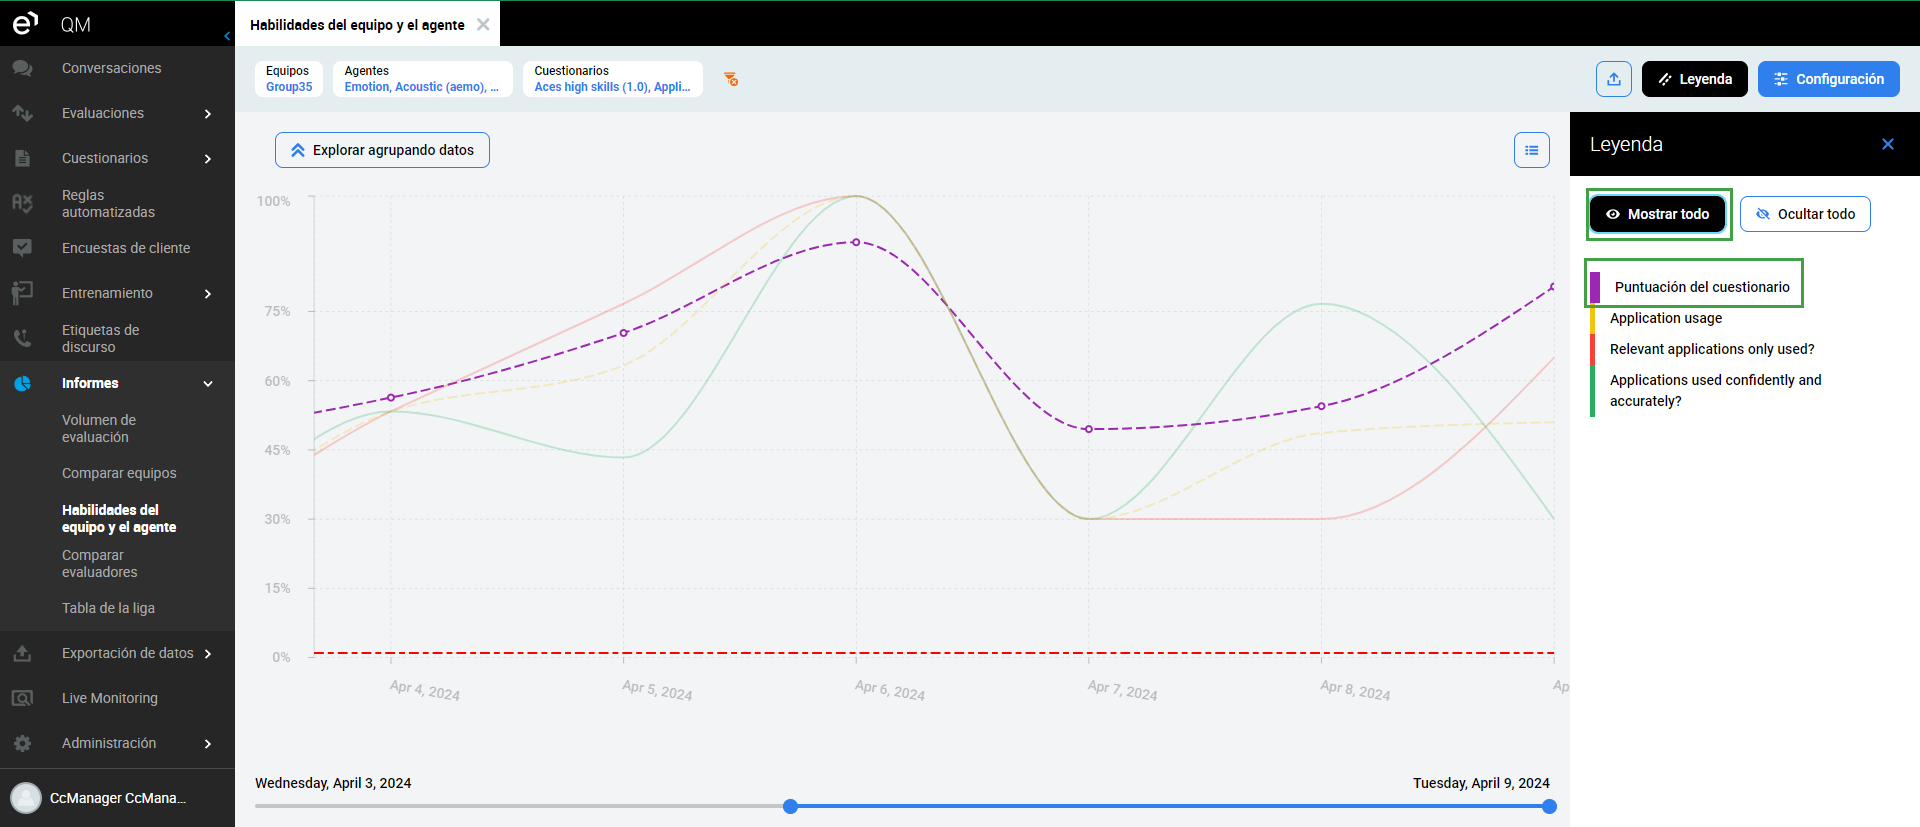This screenshot has height=827, width=1920.
Task: Open Comparar evaluadores report
Action: [x=99, y=563]
